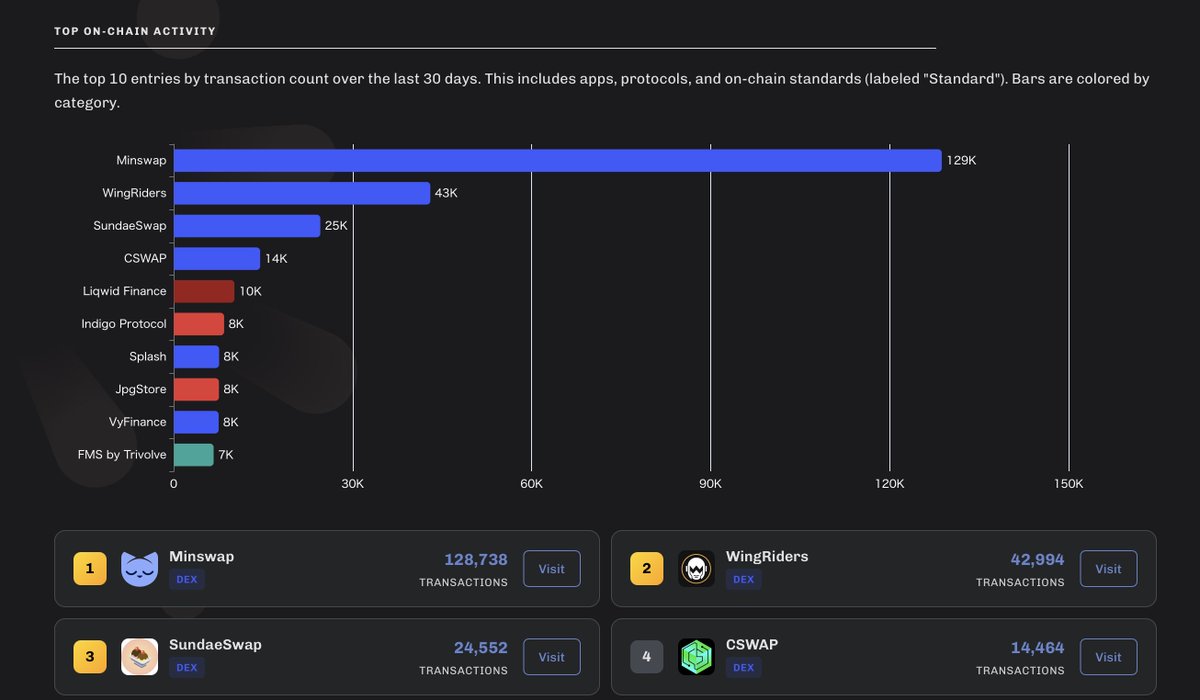Viewport: 1200px width, 700px height.
Task: Click the DEX tag under CSWAP
Action: (x=744, y=668)
